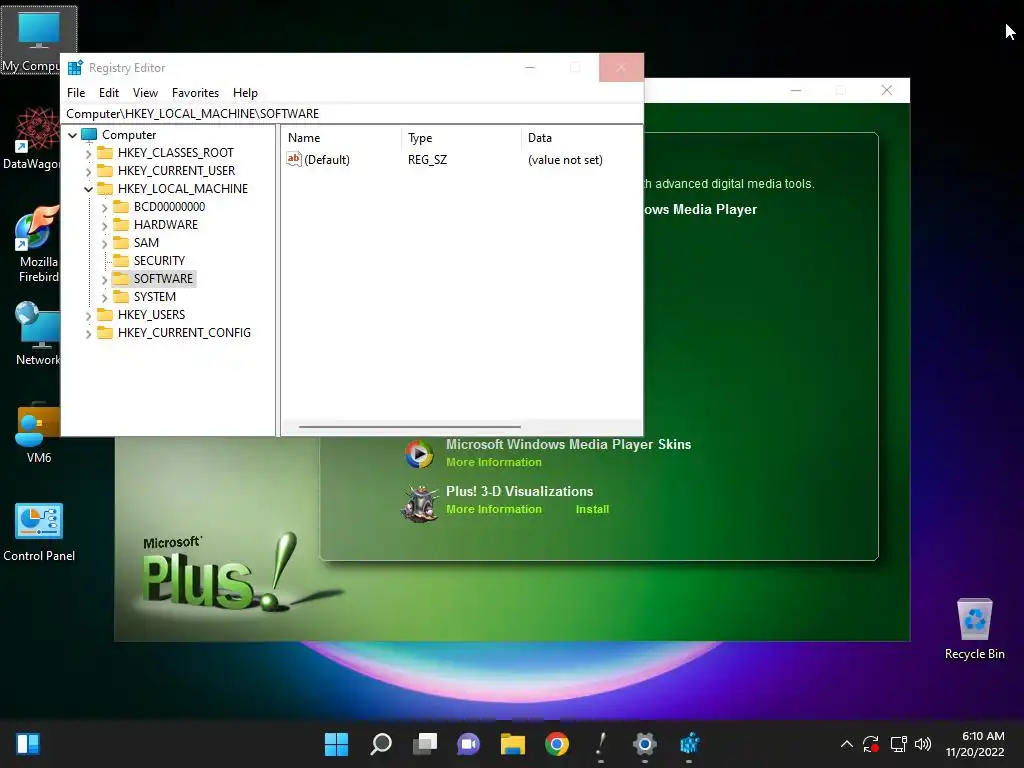This screenshot has width=1024, height=768.
Task: Open the File menu in Registry Editor
Action: click(76, 93)
